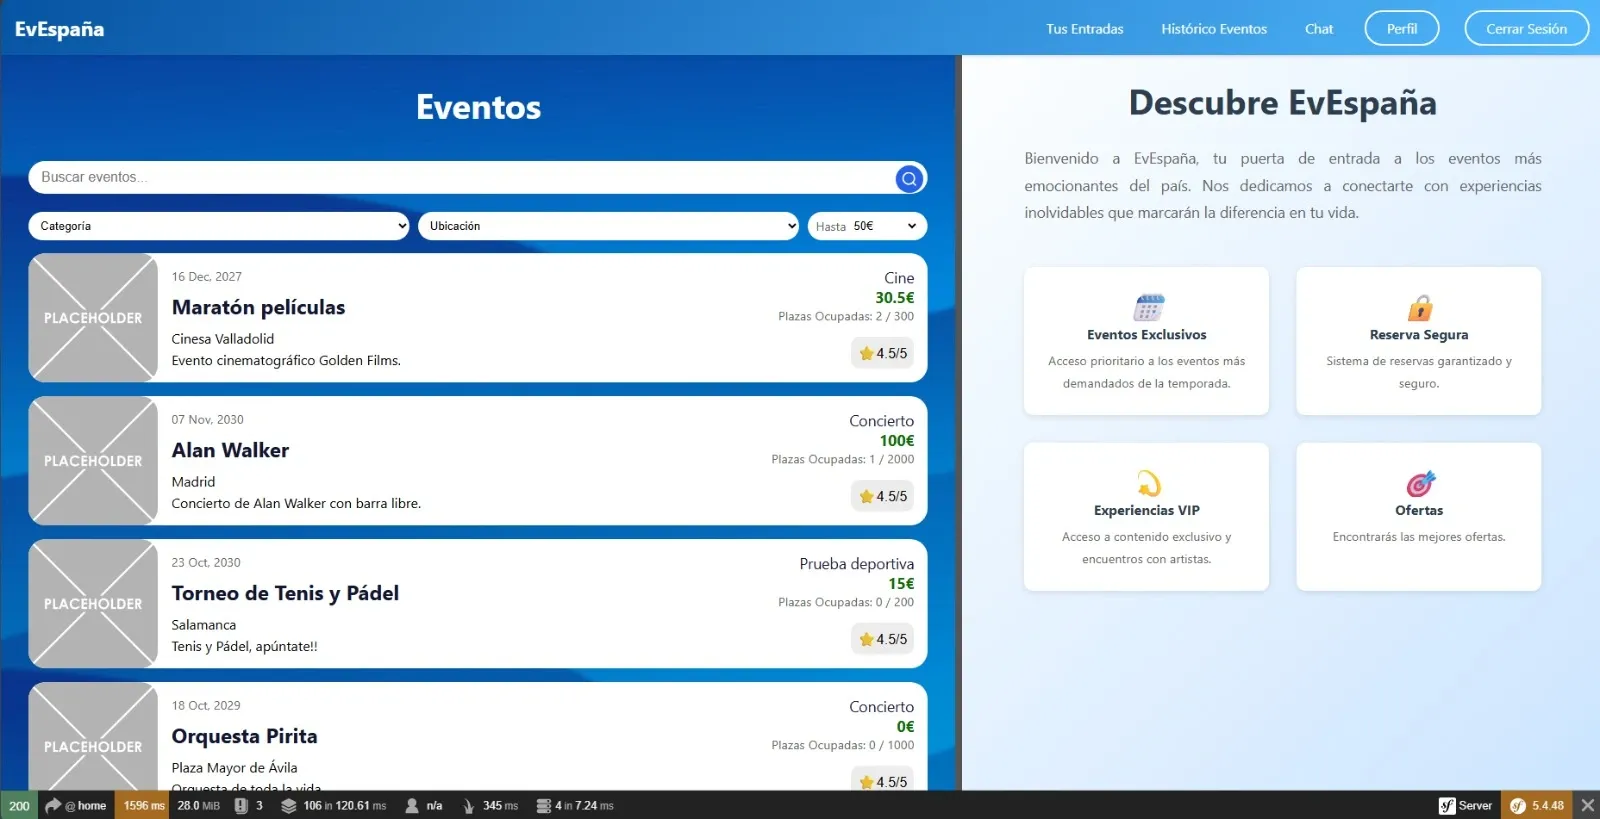Click the memory usage 28.0 MiB toolbar item
The width and height of the screenshot is (1600, 819).
(x=198, y=805)
